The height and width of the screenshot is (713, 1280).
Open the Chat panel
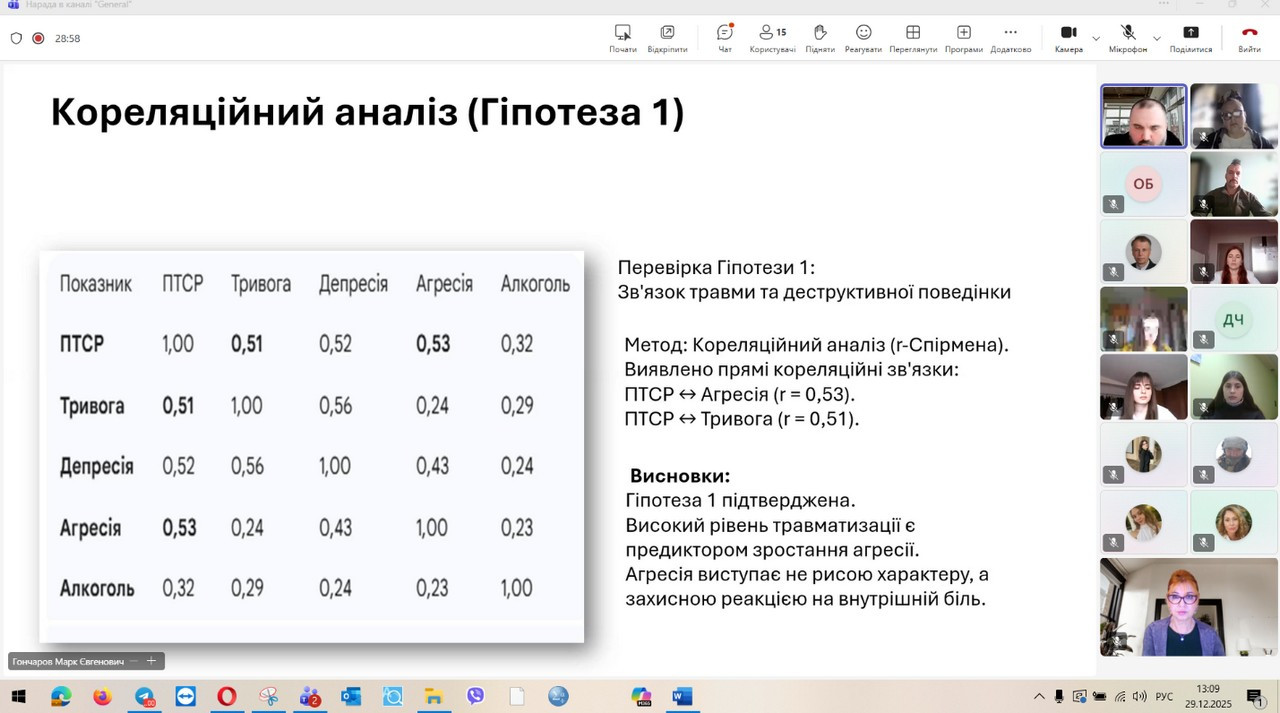[x=725, y=38]
